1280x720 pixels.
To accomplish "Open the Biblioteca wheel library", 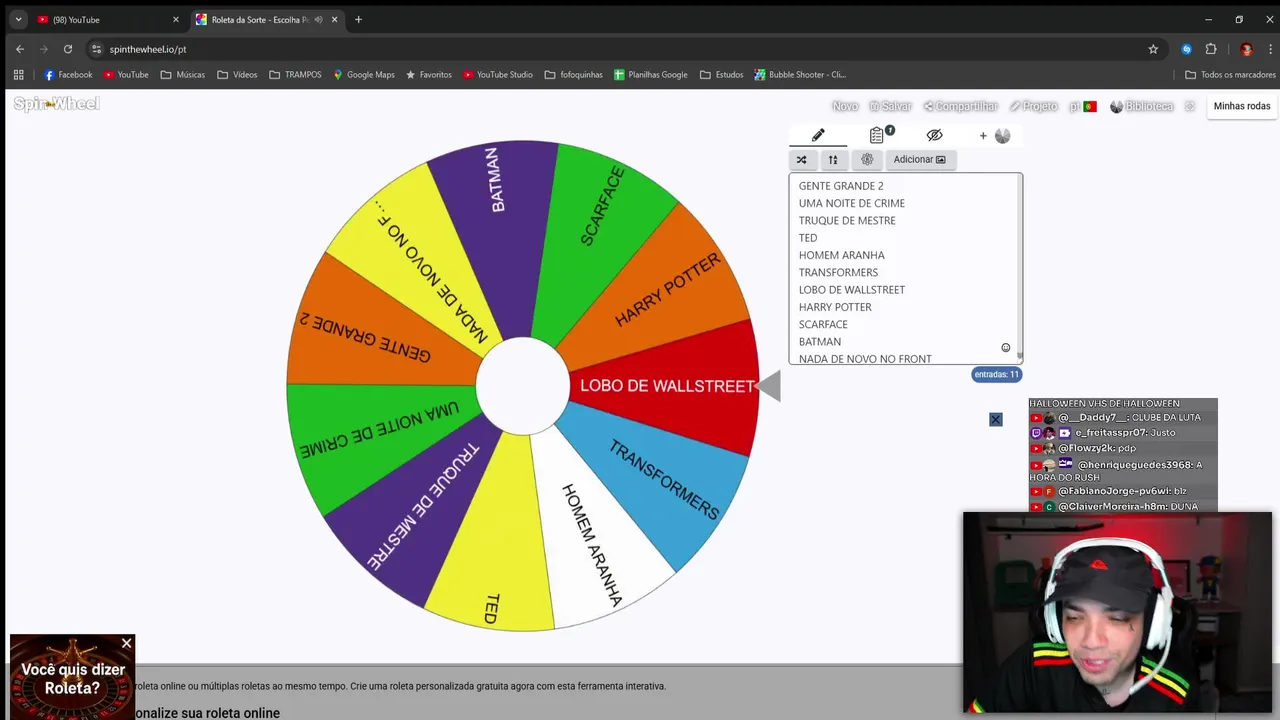I will pyautogui.click(x=1142, y=106).
